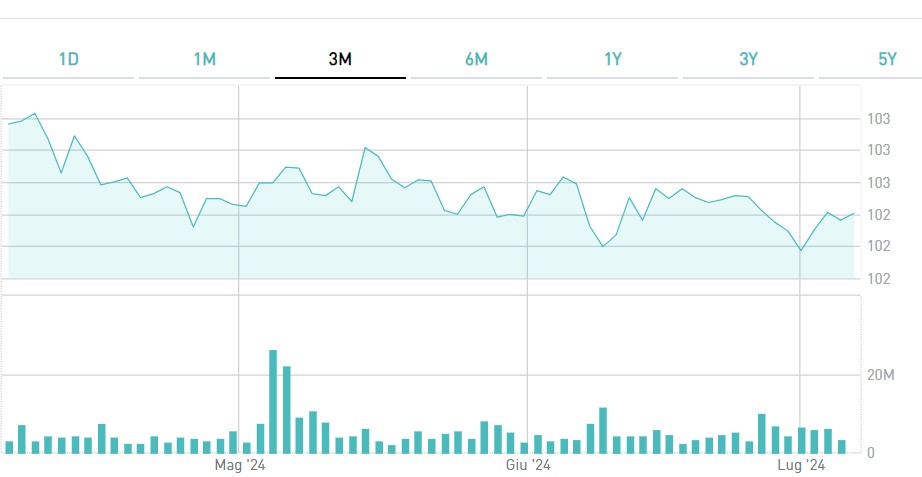The width and height of the screenshot is (922, 477).
Task: Click the last volume bar on the right
Action: click(842, 446)
